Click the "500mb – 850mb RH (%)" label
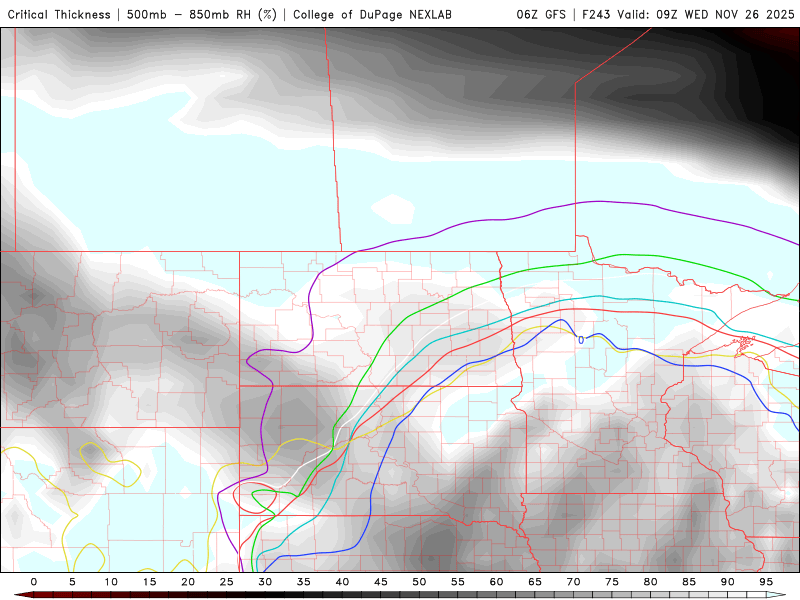The height and width of the screenshot is (600, 800). tap(202, 14)
